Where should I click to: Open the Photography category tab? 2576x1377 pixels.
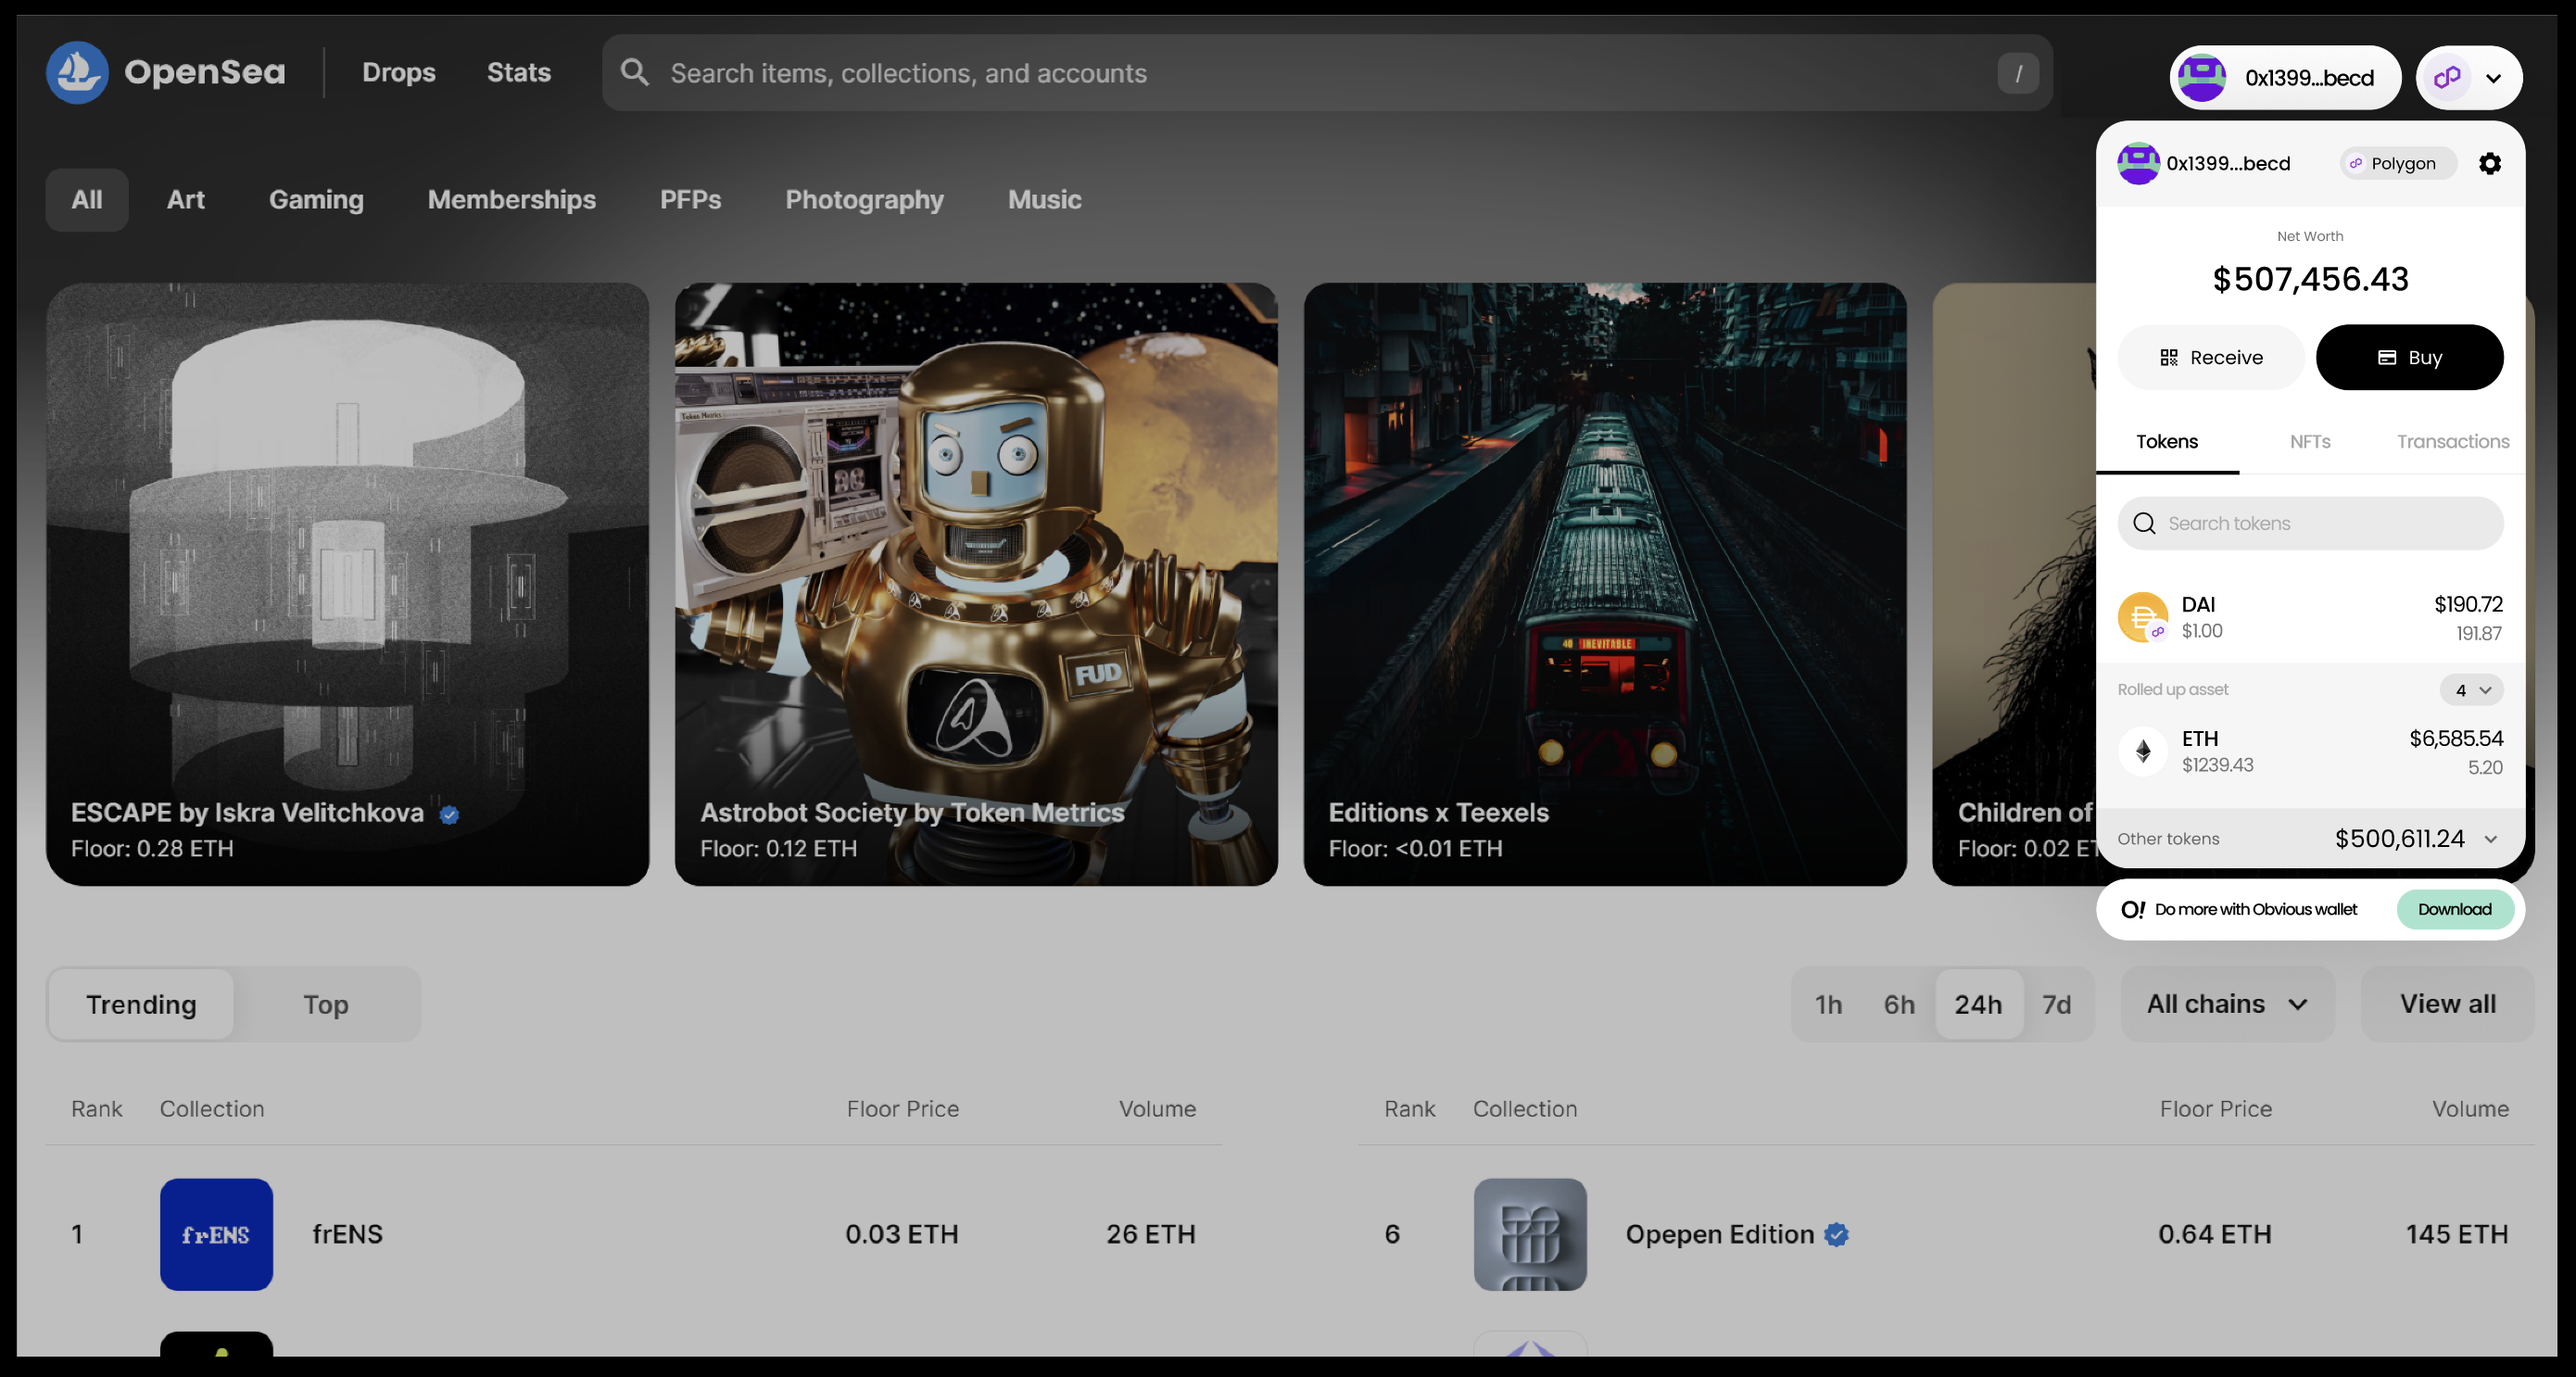point(864,200)
